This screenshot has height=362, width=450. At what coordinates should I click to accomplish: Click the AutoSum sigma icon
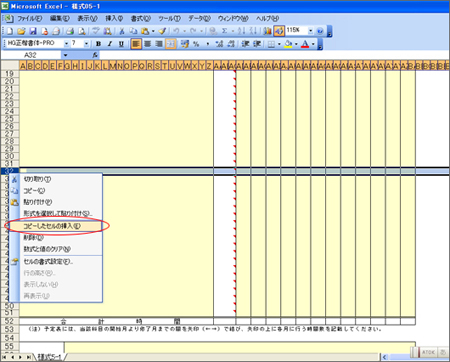click(225, 31)
